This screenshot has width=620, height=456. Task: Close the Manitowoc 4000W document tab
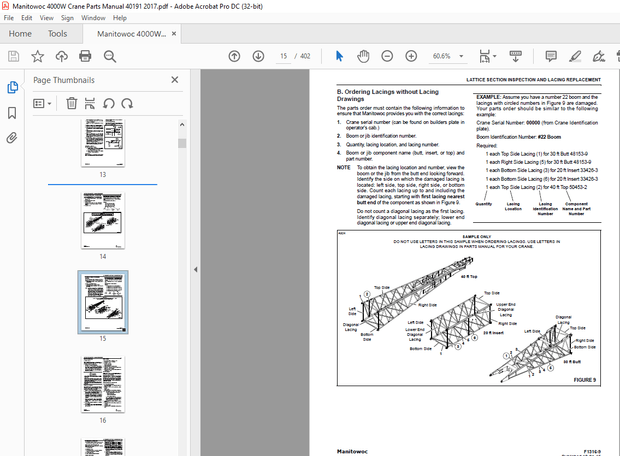(x=174, y=34)
